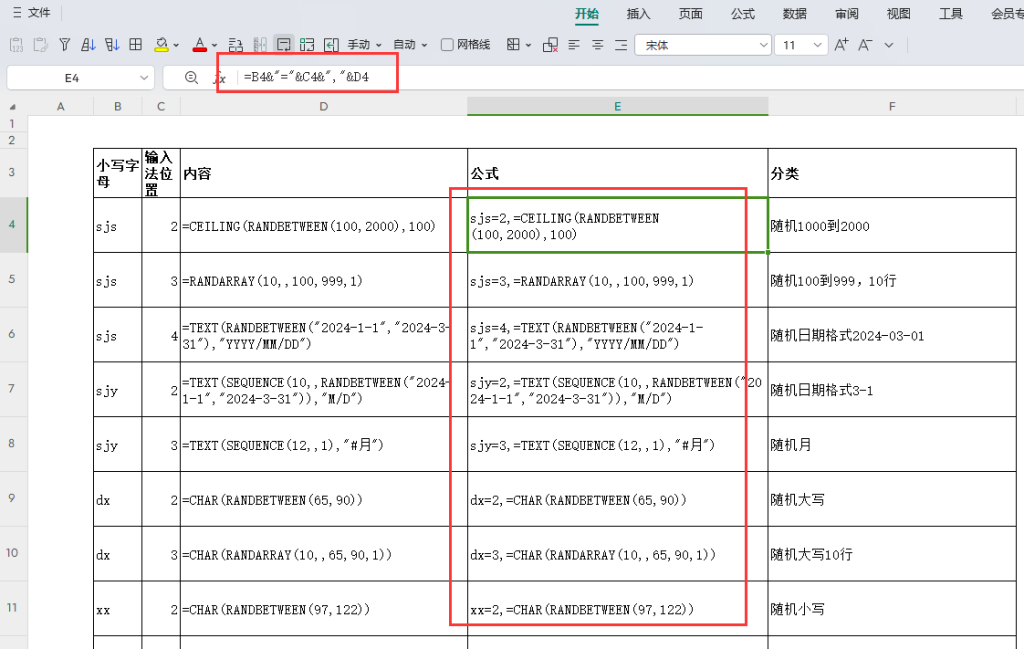Decrease font size with A- icon
The width and height of the screenshot is (1024, 649).
[x=865, y=44]
